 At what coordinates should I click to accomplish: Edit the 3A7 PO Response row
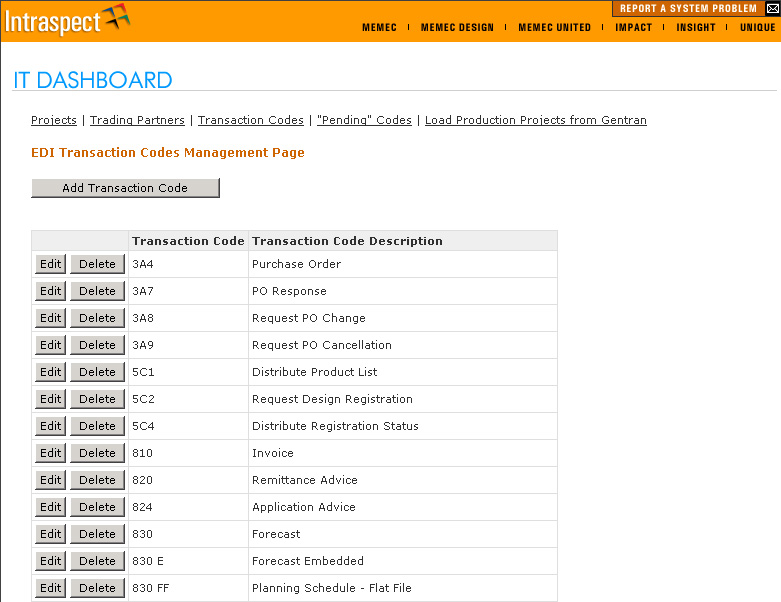click(x=50, y=291)
